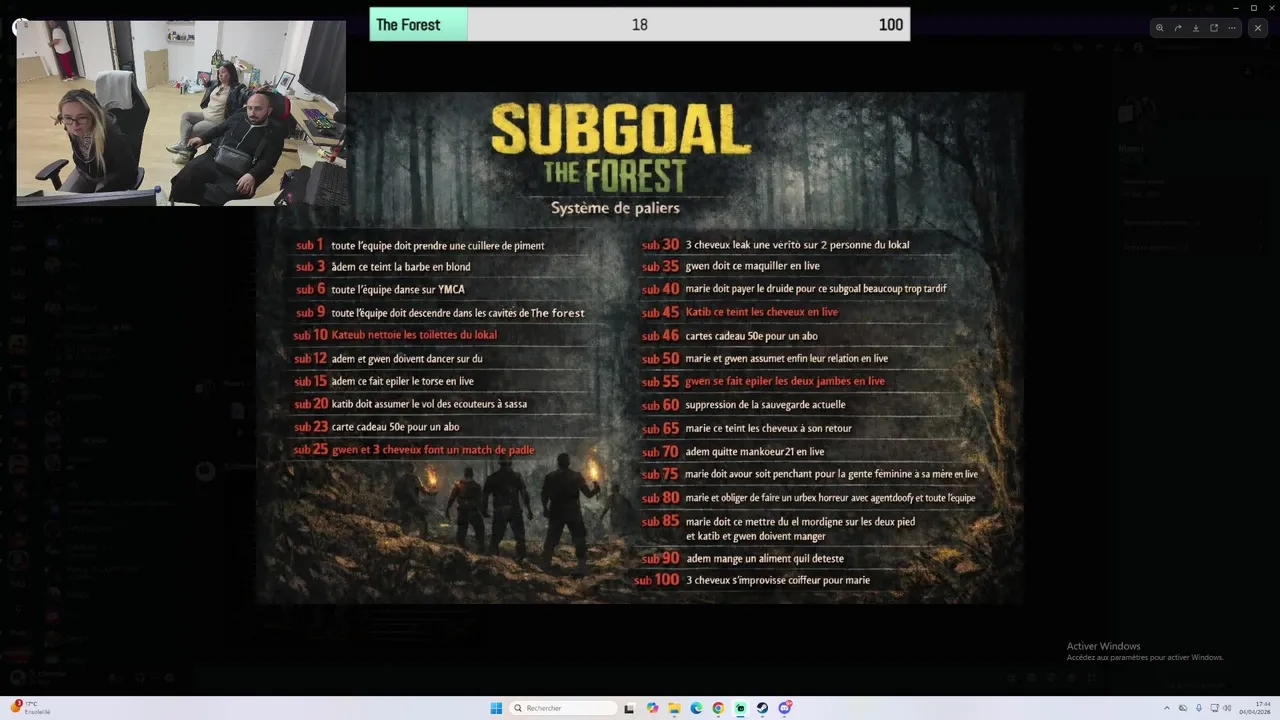The width and height of the screenshot is (1280, 720).
Task: Click 'sub 6 toute l'équipe danse sur YMCA'
Action: tap(380, 289)
